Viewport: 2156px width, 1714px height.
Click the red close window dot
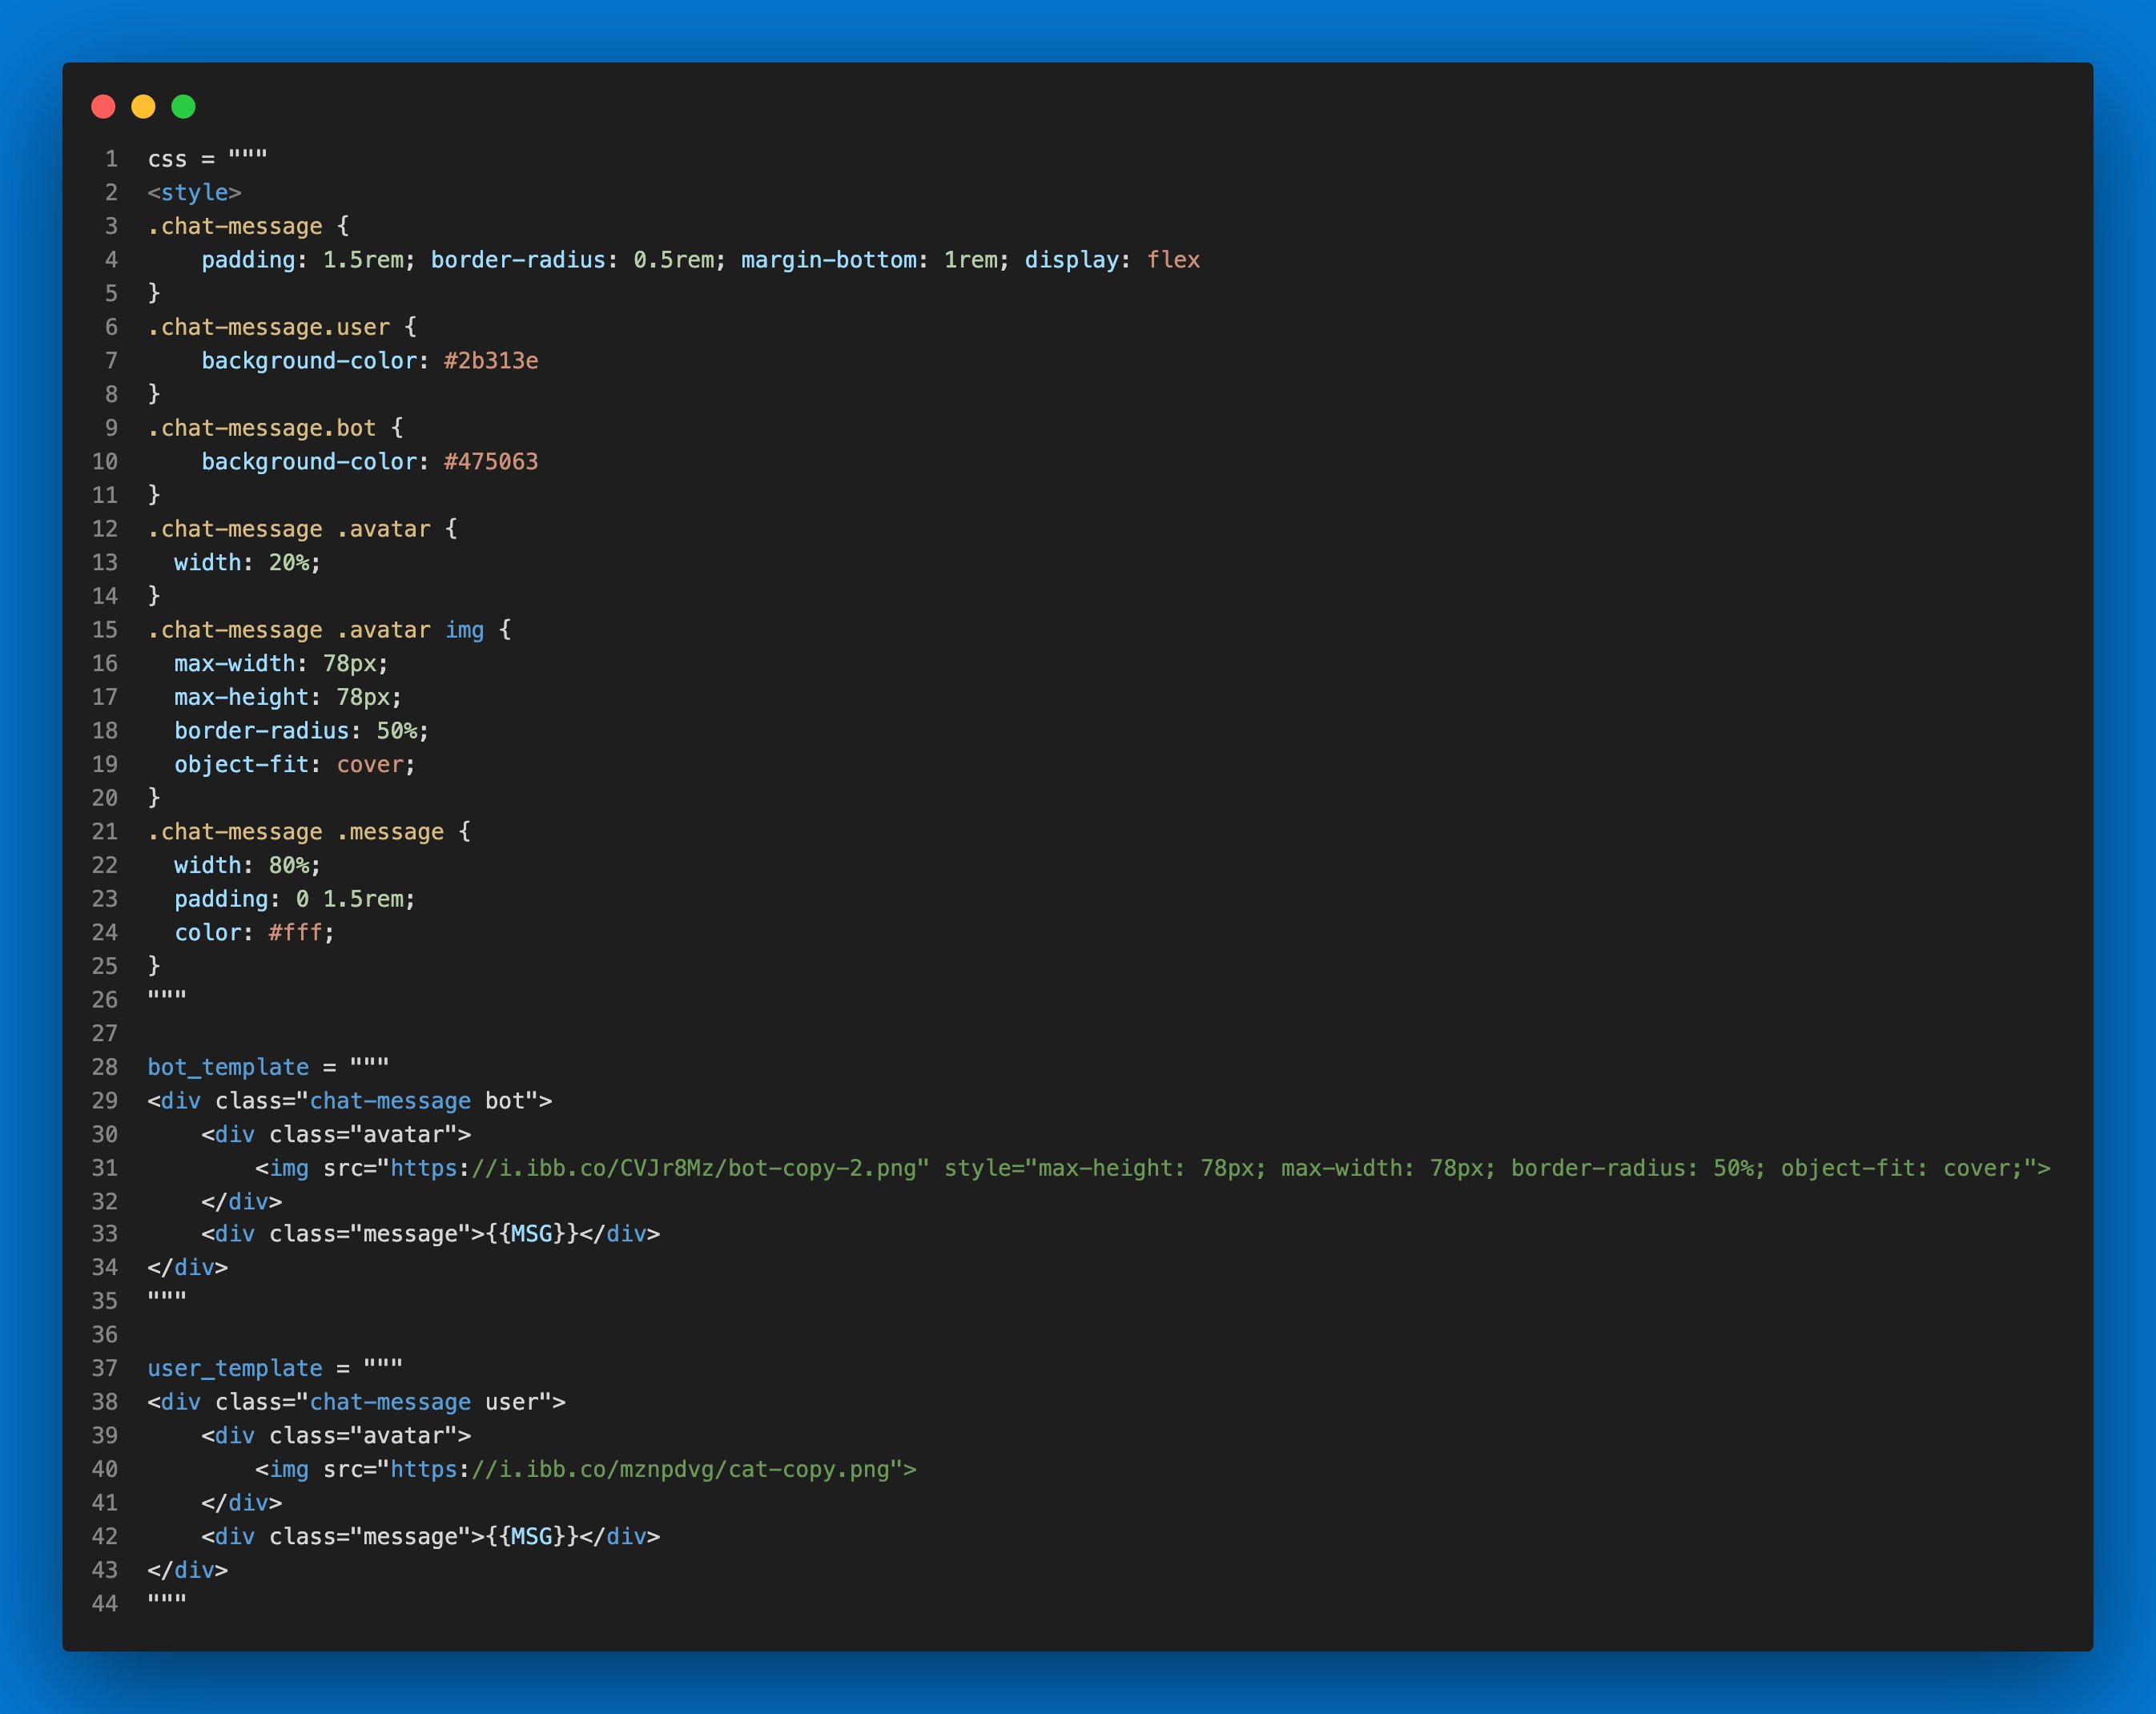(103, 107)
